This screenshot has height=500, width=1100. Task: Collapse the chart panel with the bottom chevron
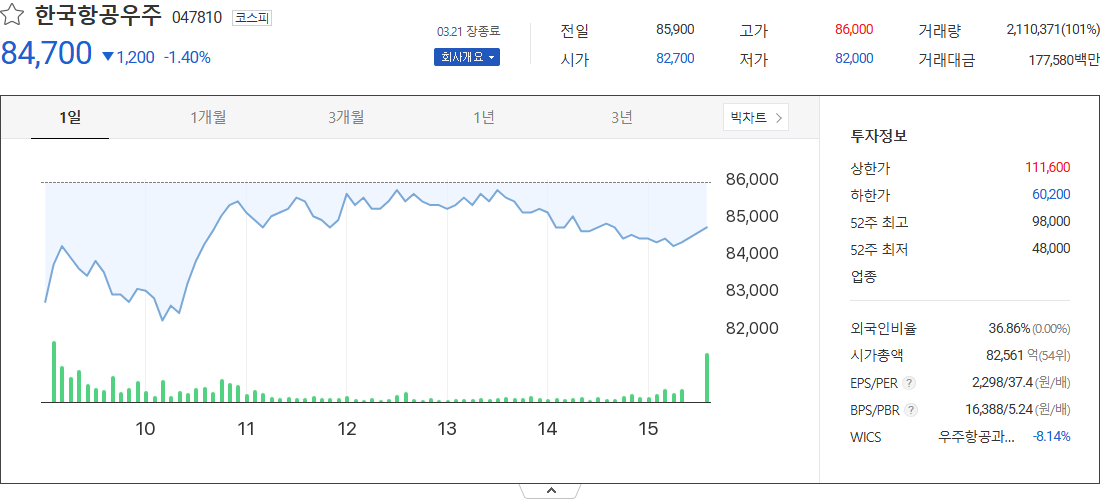551,491
